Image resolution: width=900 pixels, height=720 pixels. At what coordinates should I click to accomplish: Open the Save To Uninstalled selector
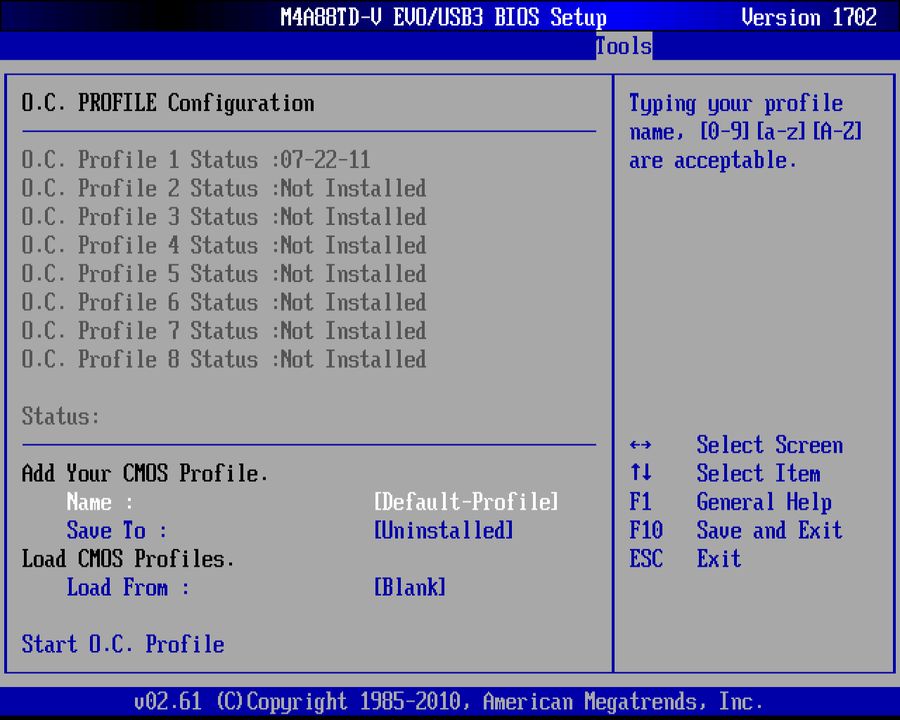[x=443, y=530]
